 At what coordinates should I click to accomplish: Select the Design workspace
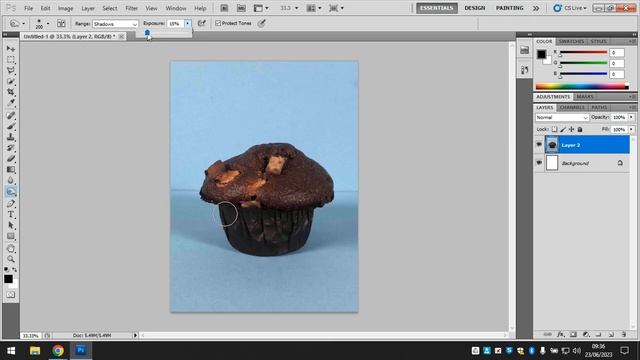pyautogui.click(x=475, y=8)
